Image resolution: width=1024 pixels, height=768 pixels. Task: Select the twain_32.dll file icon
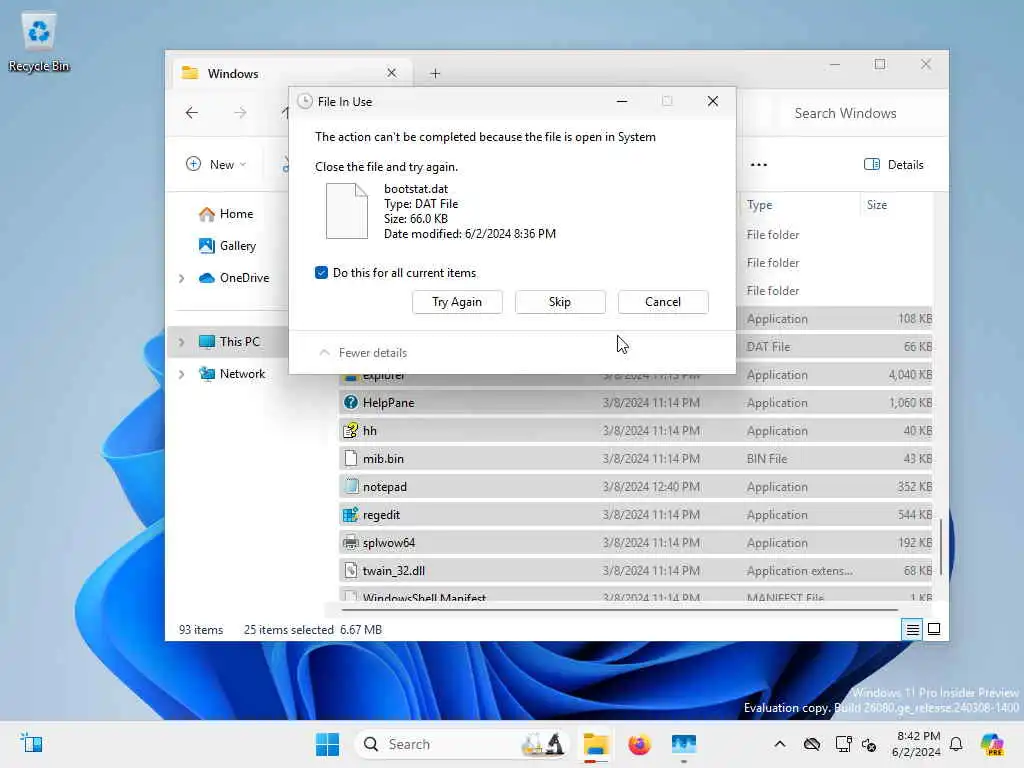click(x=351, y=571)
